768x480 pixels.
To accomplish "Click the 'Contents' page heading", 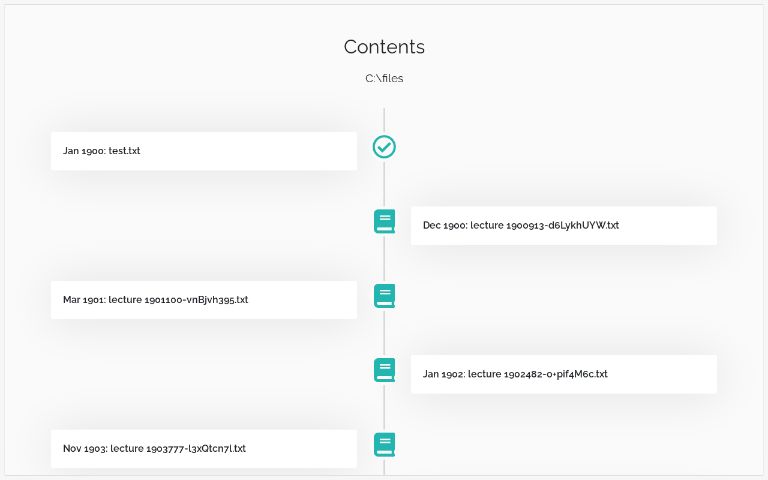I will pos(384,47).
